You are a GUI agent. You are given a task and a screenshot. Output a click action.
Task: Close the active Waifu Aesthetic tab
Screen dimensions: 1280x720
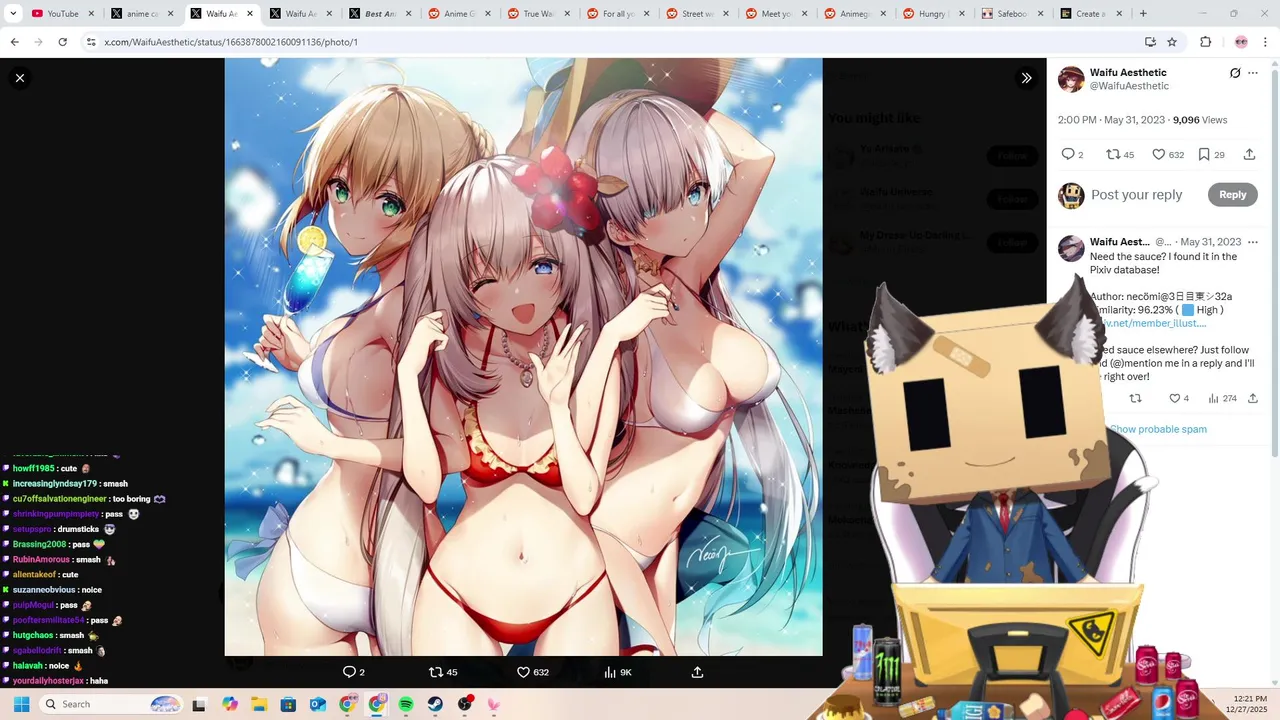point(249,14)
